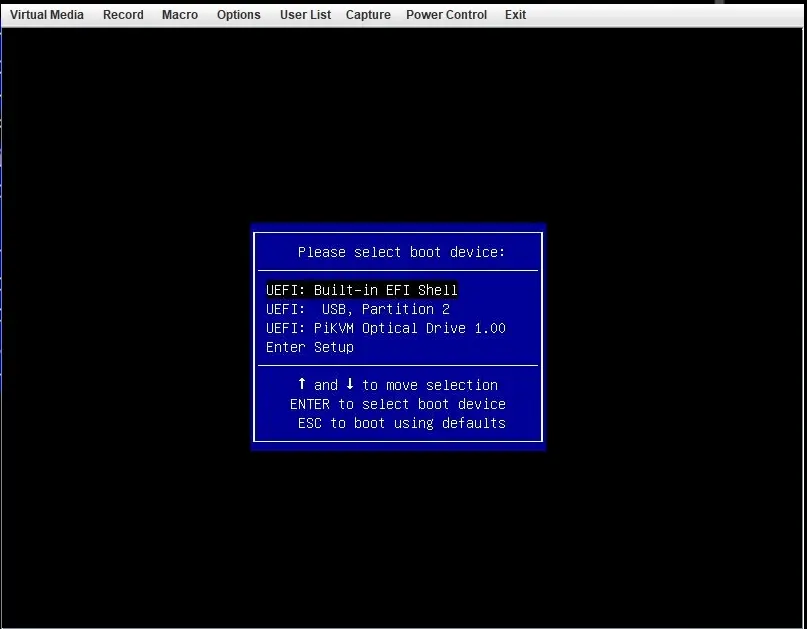Open the Power Control menu
Viewport: 807px width, 629px height.
(446, 15)
